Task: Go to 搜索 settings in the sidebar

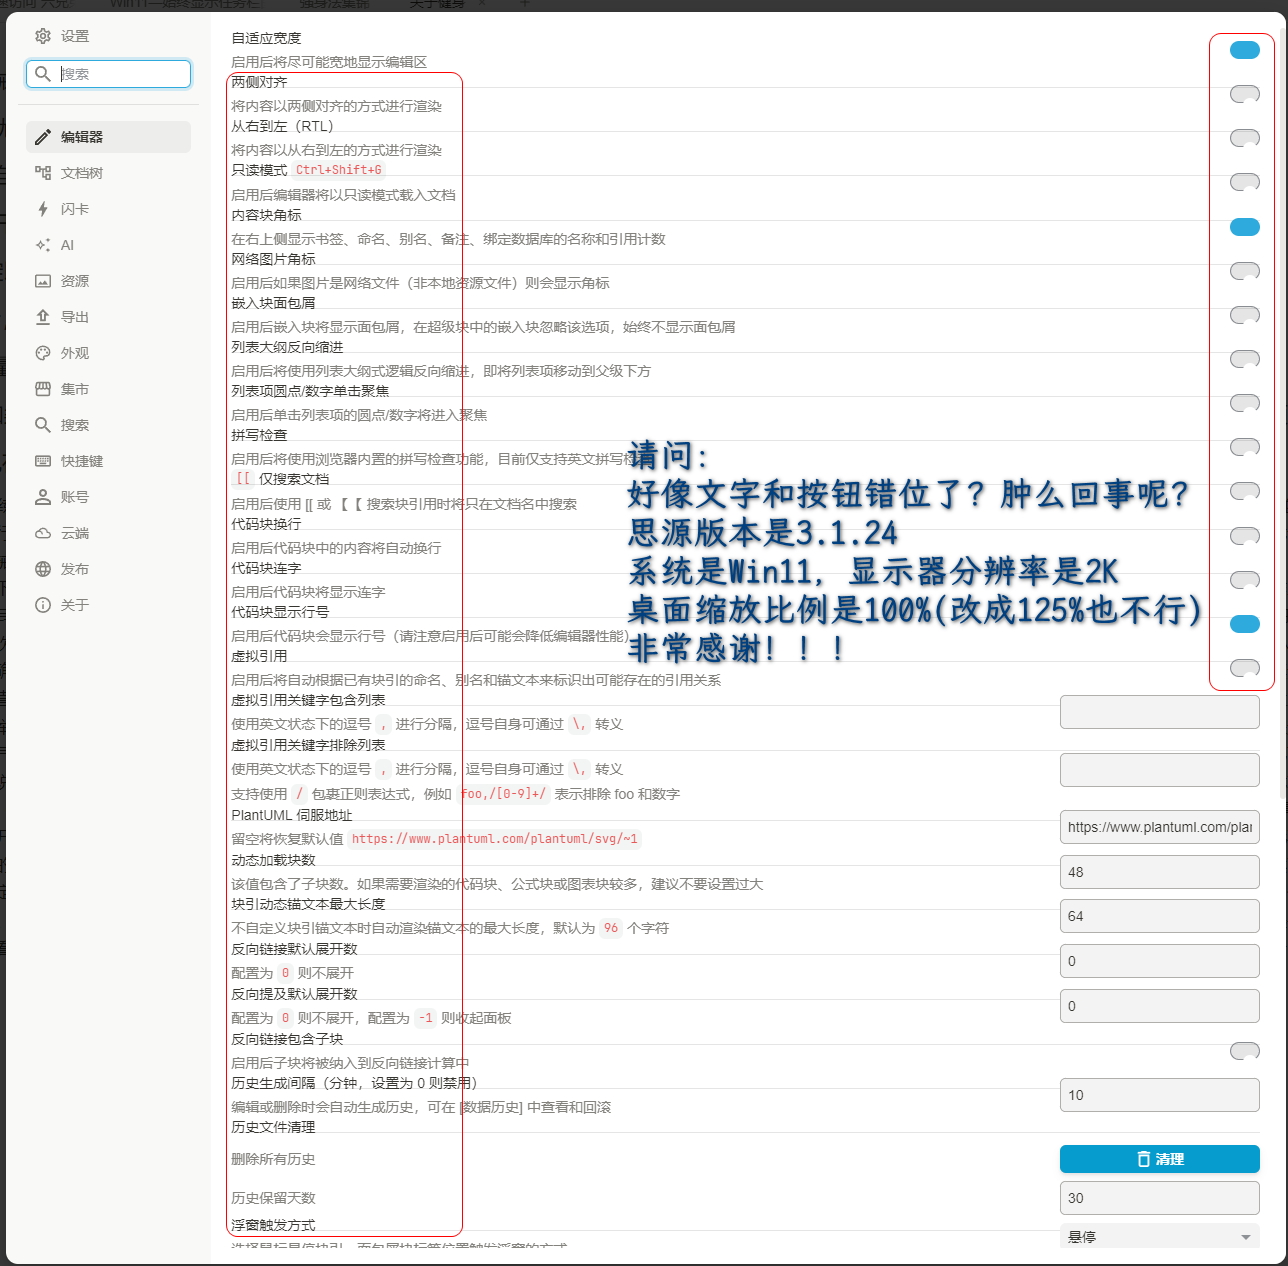Action: click(108, 425)
